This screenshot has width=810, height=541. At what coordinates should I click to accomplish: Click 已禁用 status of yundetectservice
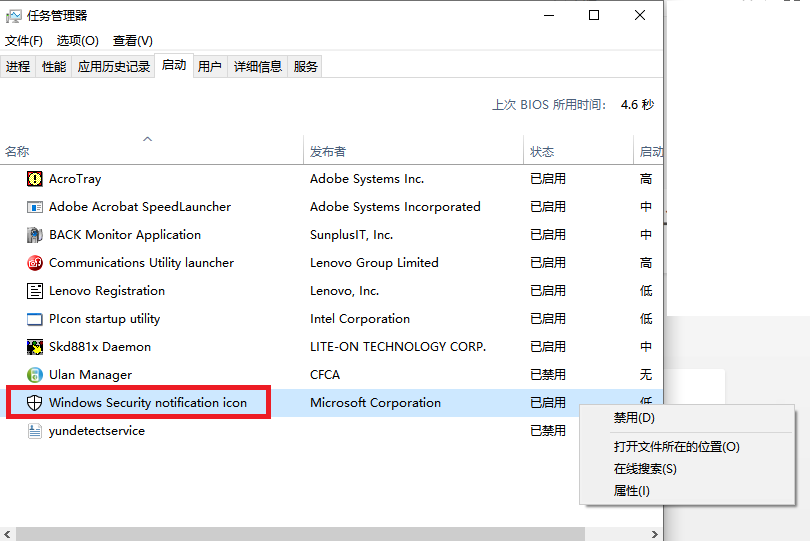click(x=548, y=430)
